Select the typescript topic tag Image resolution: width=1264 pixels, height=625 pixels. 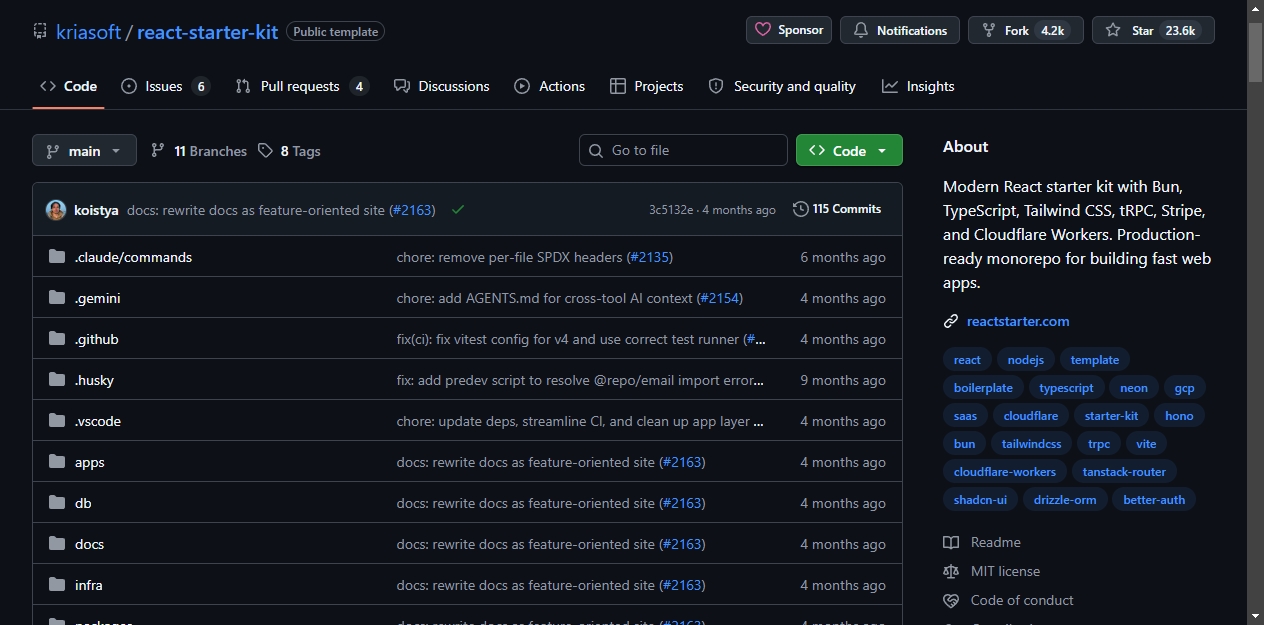tap(1066, 388)
